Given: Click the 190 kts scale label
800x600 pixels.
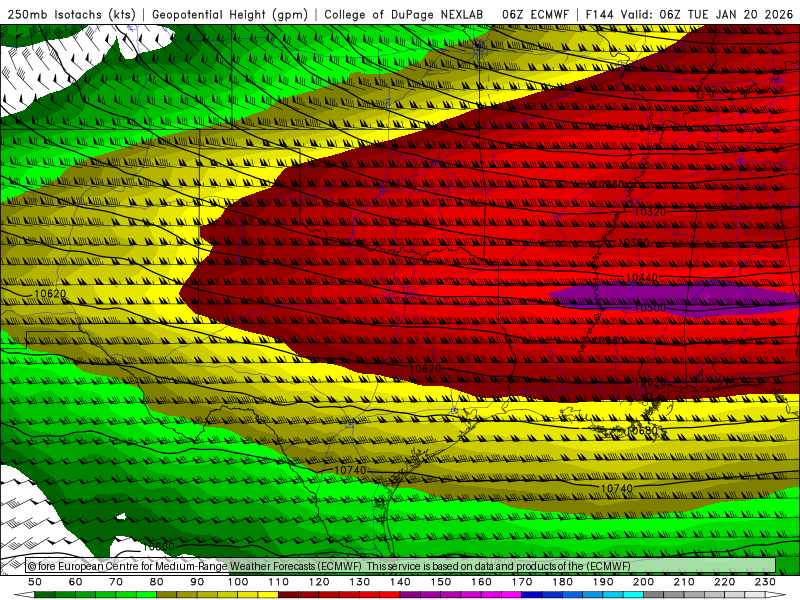Looking at the screenshot, I should pos(603,582).
